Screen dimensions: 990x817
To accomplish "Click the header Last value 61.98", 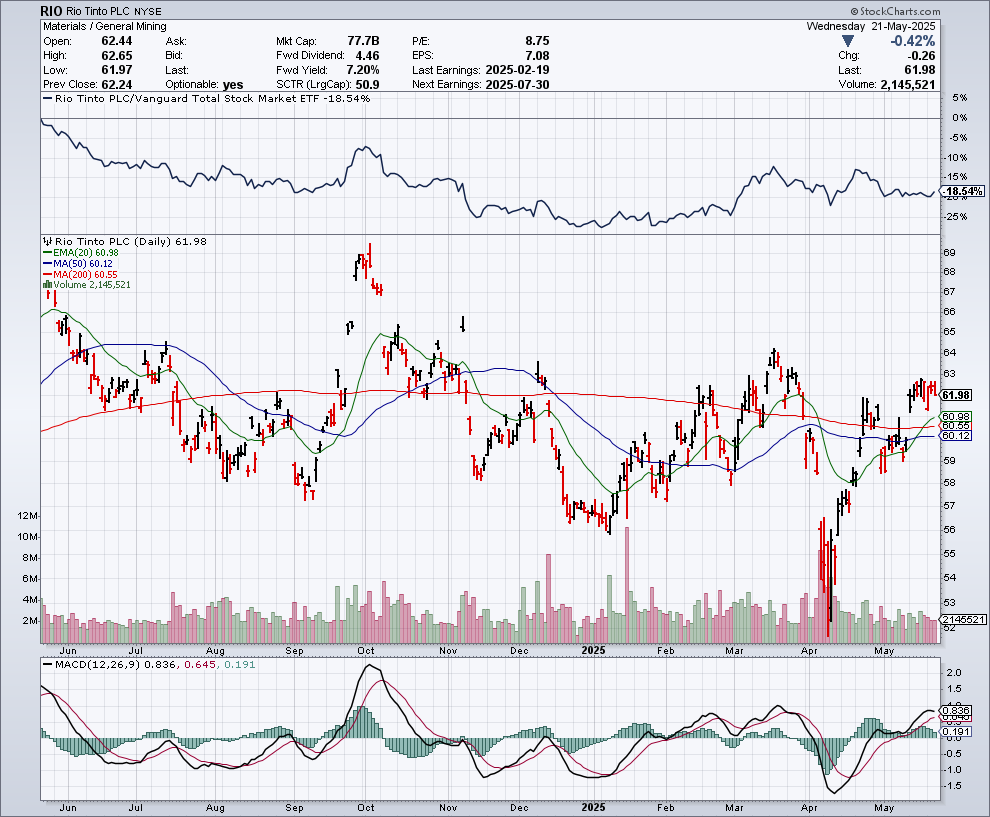I will 920,70.
